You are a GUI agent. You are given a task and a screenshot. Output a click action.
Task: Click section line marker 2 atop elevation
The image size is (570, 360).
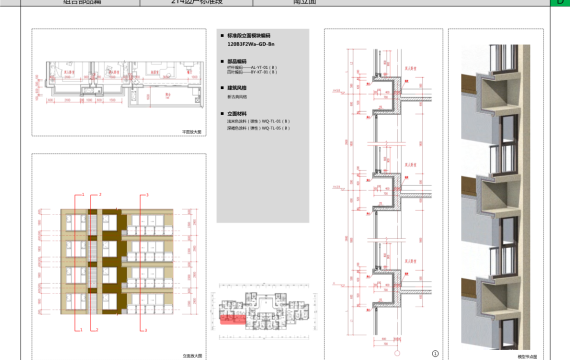[x=100, y=195]
